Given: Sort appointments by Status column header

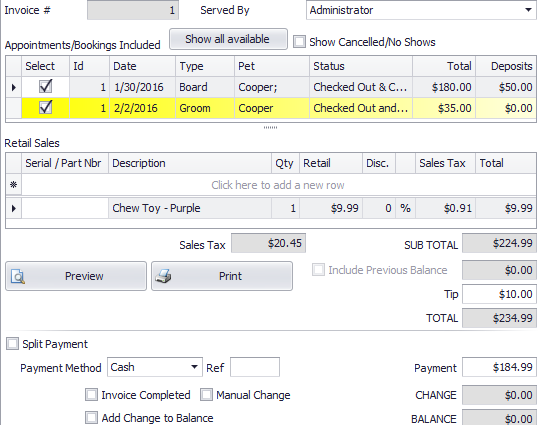Looking at the screenshot, I should (x=361, y=66).
